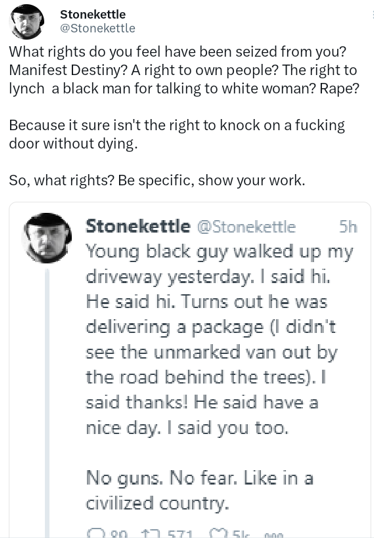Open the 5h timestamp of quoted tweet
Image resolution: width=374 pixels, height=538 pixels.
click(348, 227)
